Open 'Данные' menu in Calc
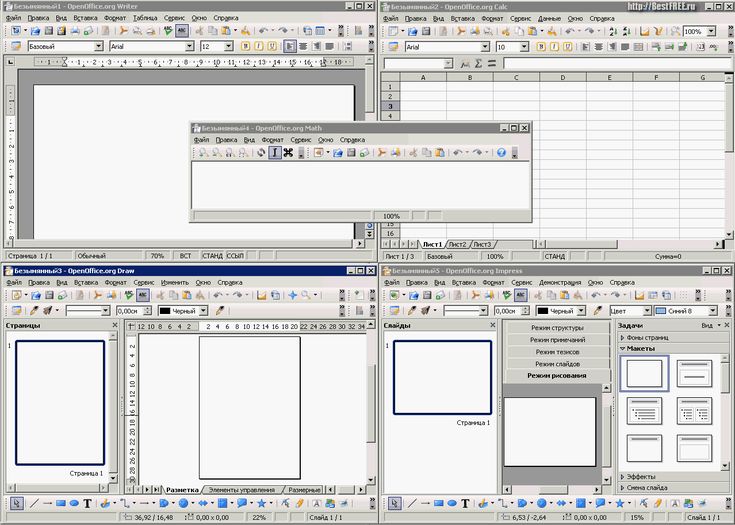 tap(549, 19)
